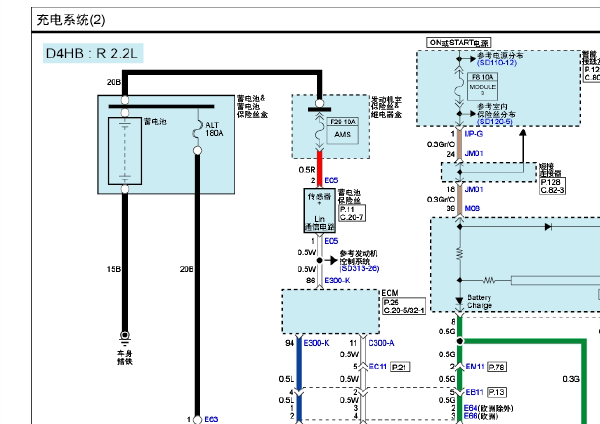Select the F8 10A MODULE fuse box
This screenshot has width=600, height=424.
click(x=482, y=87)
